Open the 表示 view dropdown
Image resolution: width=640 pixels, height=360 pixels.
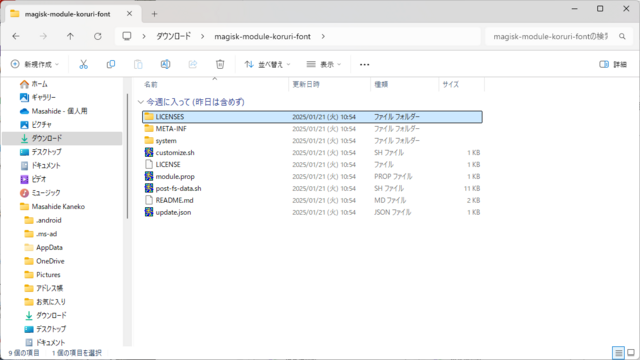(x=324, y=64)
